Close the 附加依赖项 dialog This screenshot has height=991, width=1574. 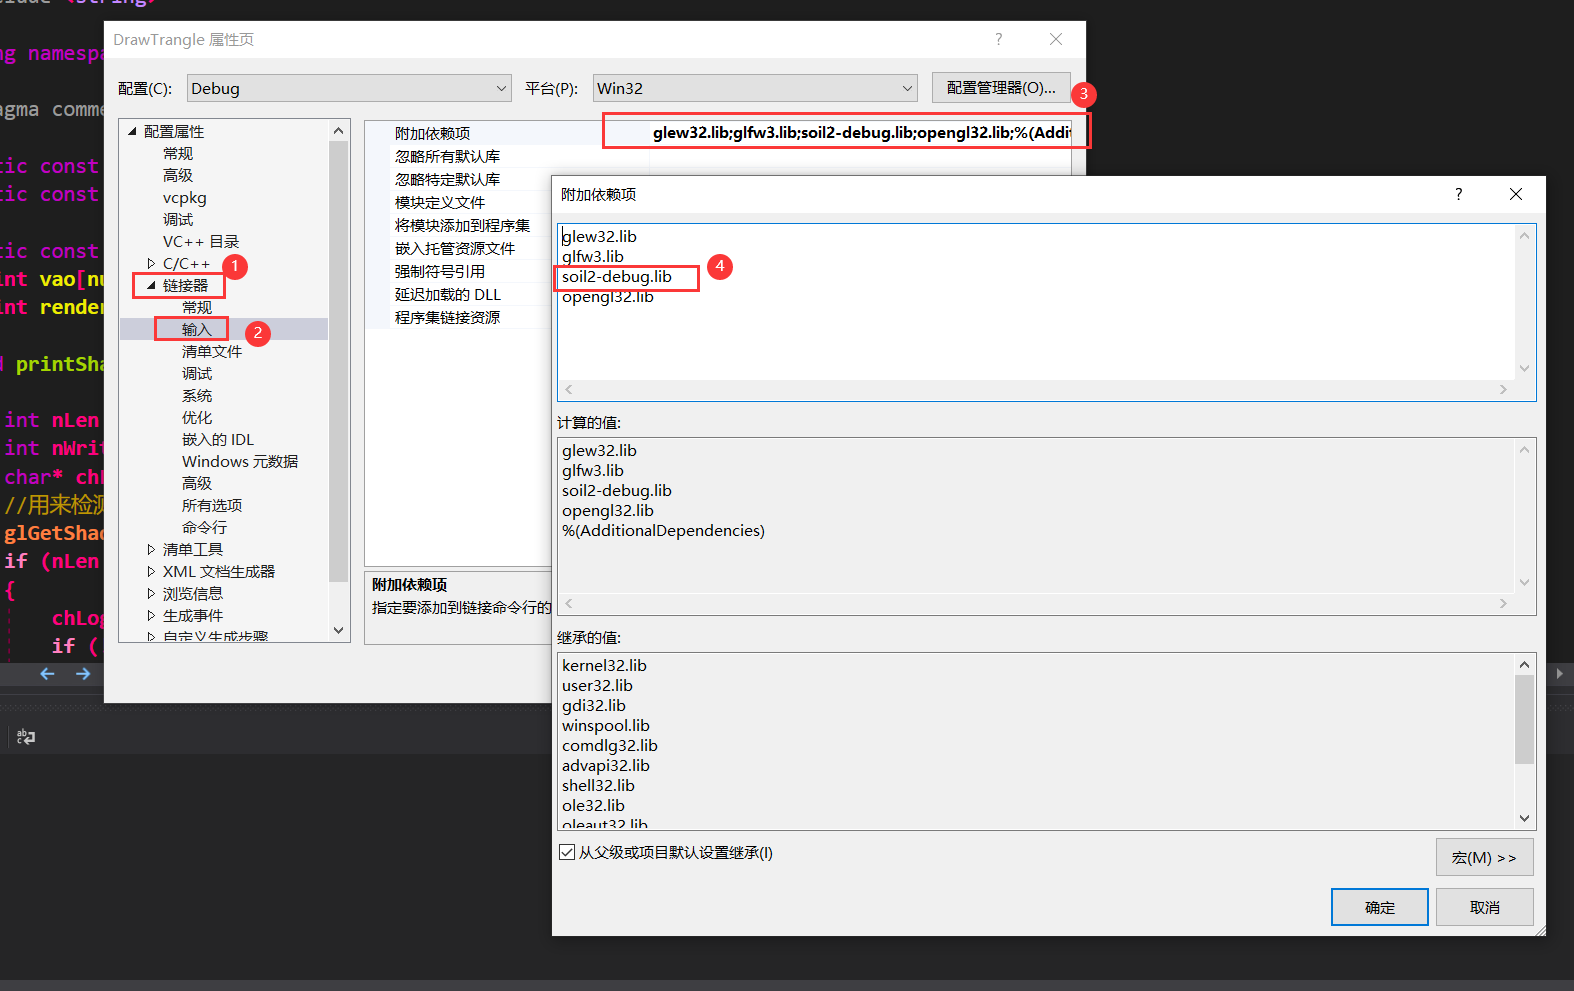(x=1516, y=194)
